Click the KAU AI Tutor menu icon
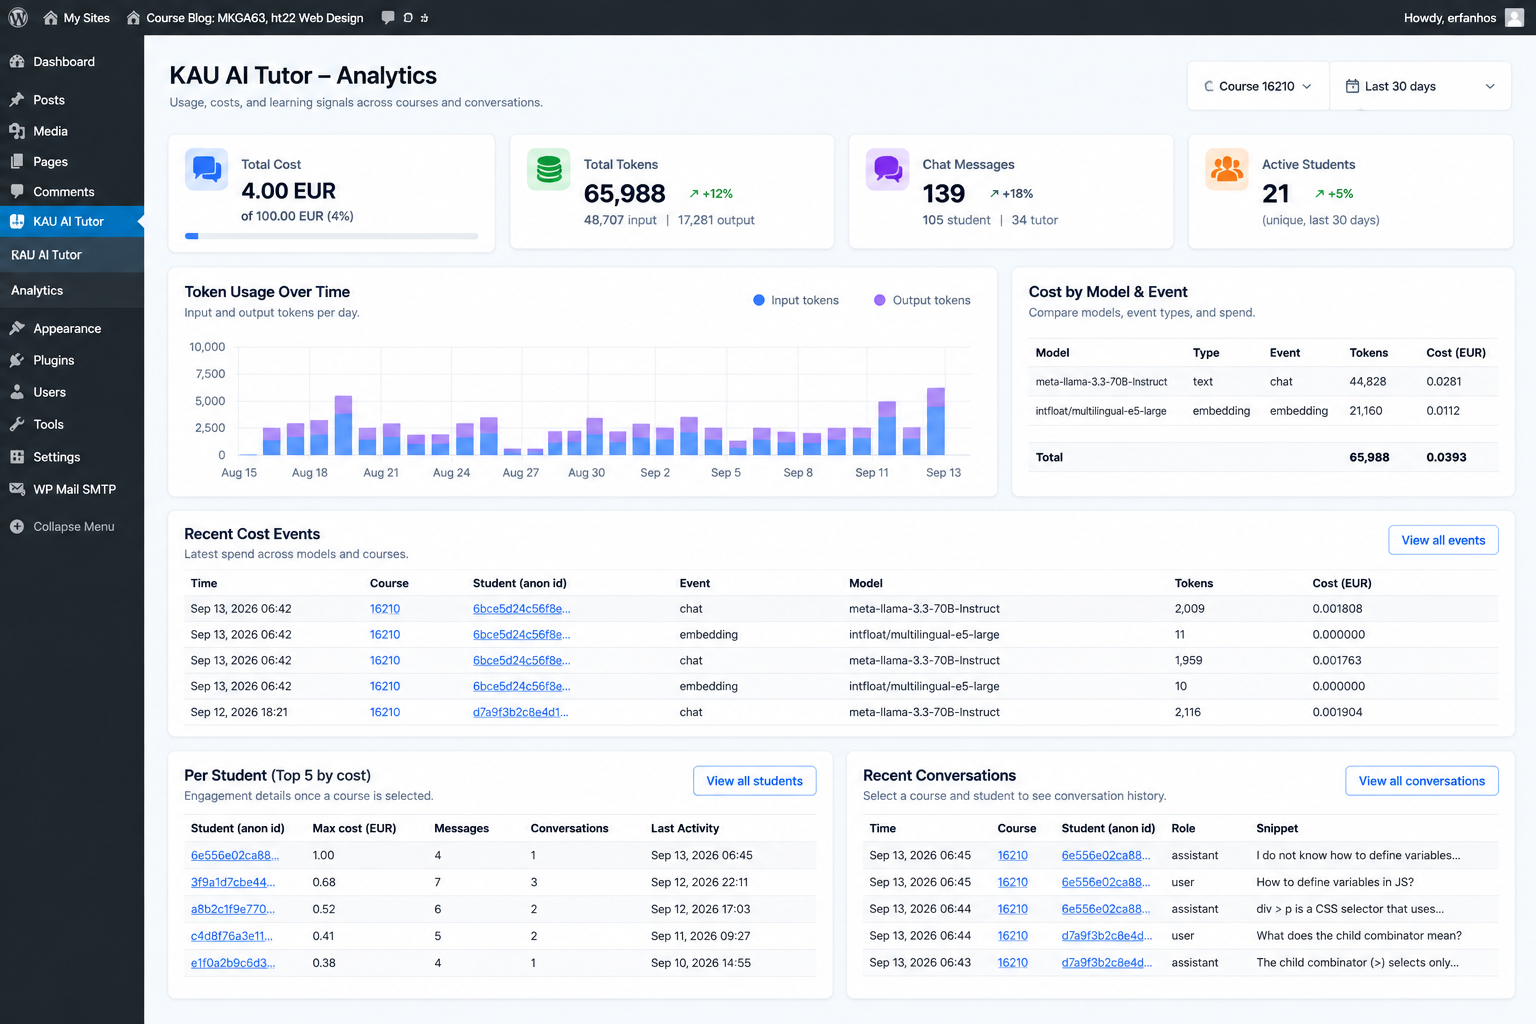1536x1024 pixels. point(17,221)
